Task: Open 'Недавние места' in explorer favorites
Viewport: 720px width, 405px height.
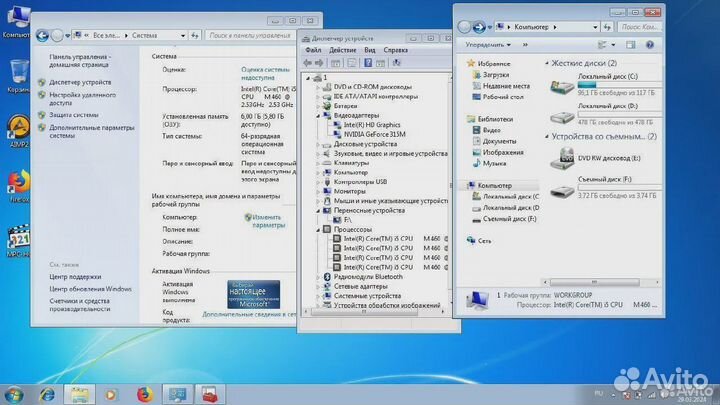Action: click(x=506, y=86)
